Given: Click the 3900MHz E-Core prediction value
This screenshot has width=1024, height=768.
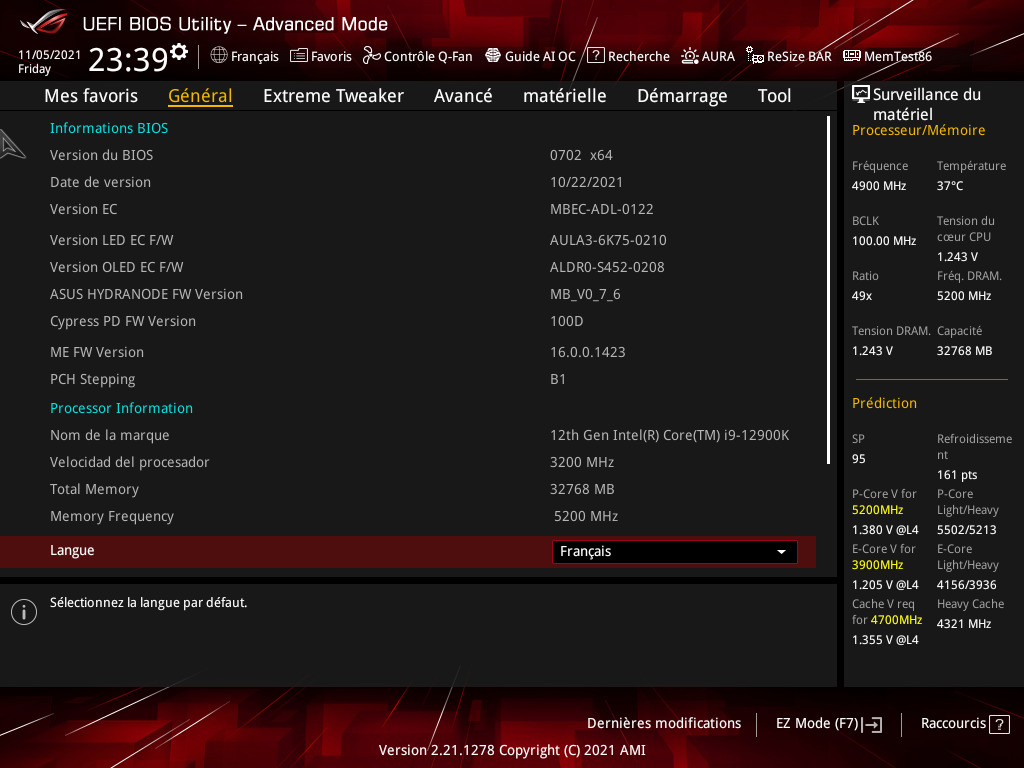Looking at the screenshot, I should coord(877,565).
